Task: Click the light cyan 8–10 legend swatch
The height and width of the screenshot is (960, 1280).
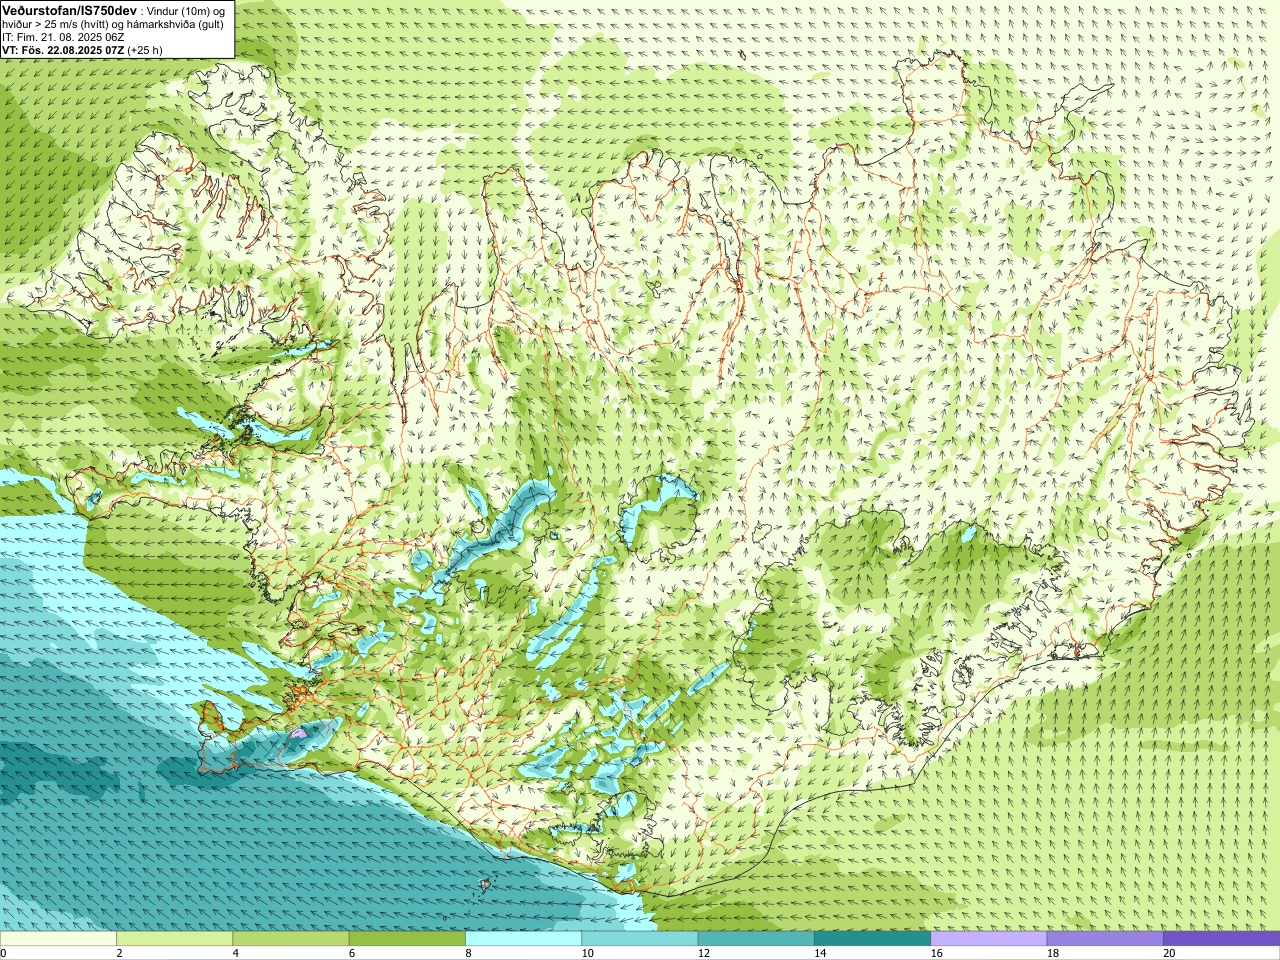Action: [523, 939]
